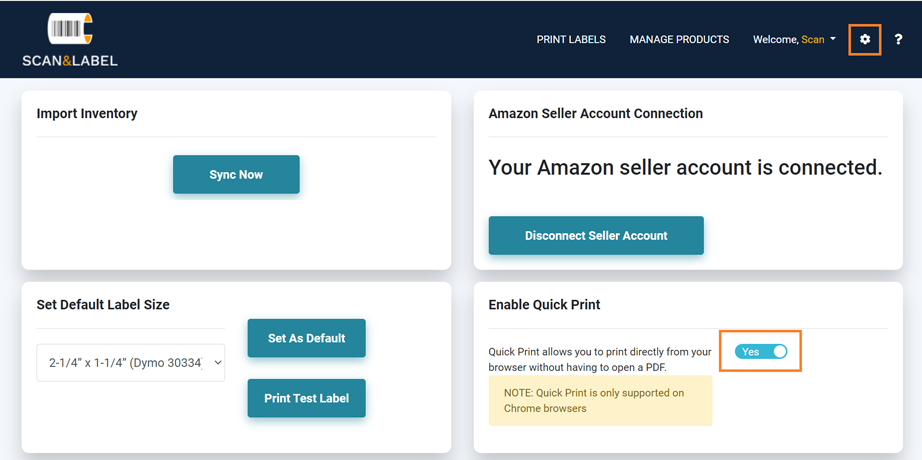Expand the Welcome, Scan user menu caret
This screenshot has width=922, height=460.
click(833, 39)
